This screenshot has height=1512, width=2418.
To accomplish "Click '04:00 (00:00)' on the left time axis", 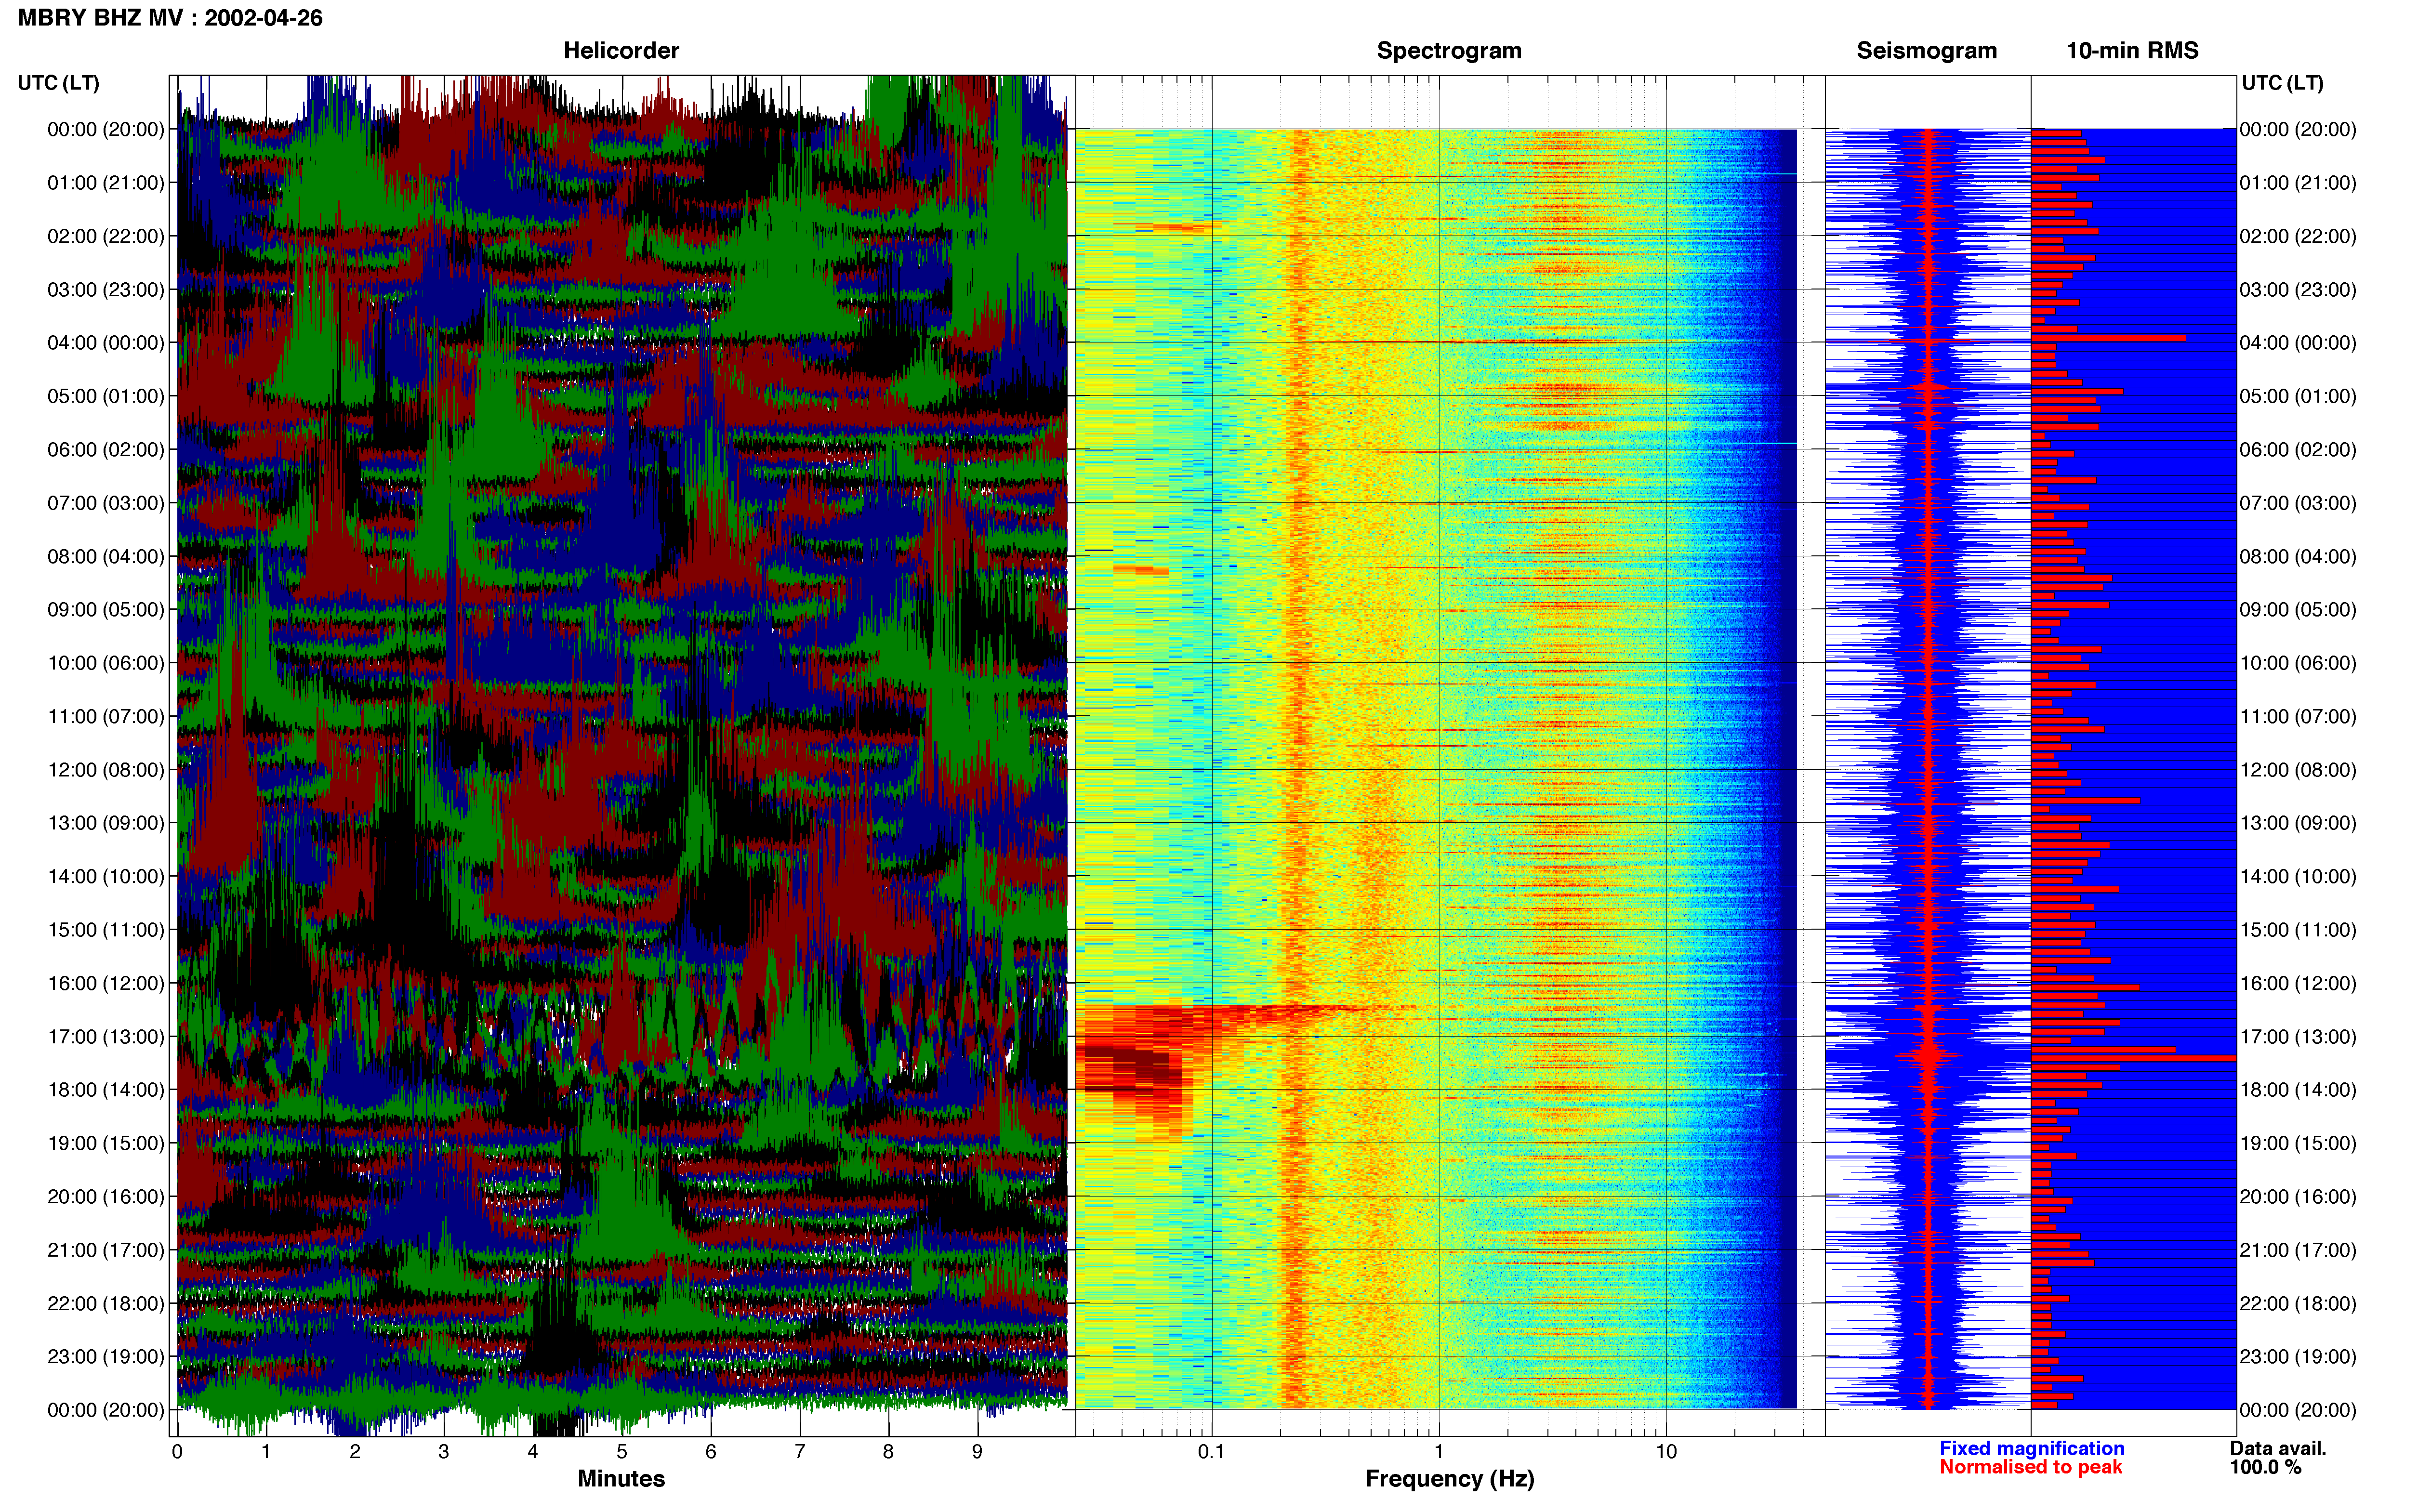I will [x=106, y=343].
